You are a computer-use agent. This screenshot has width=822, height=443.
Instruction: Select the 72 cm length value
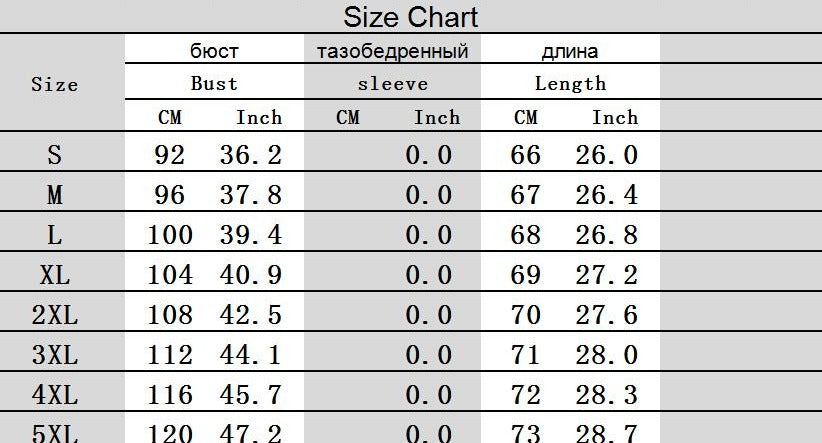coord(525,395)
